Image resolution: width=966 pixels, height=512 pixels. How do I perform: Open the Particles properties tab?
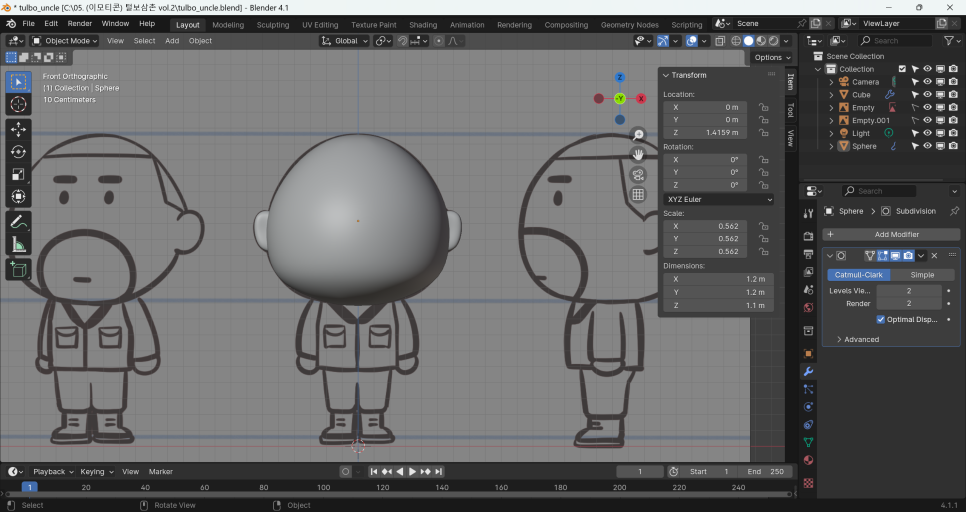[808, 389]
